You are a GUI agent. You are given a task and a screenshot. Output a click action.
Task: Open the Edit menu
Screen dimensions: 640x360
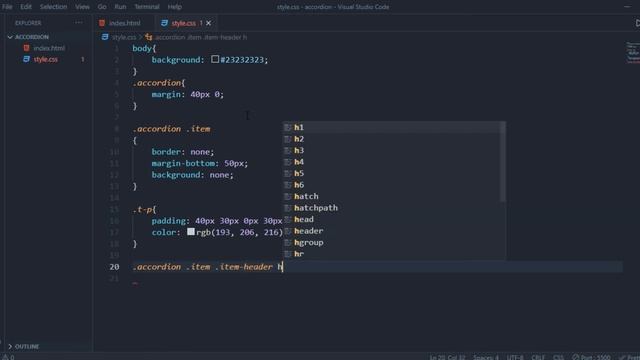[26, 7]
